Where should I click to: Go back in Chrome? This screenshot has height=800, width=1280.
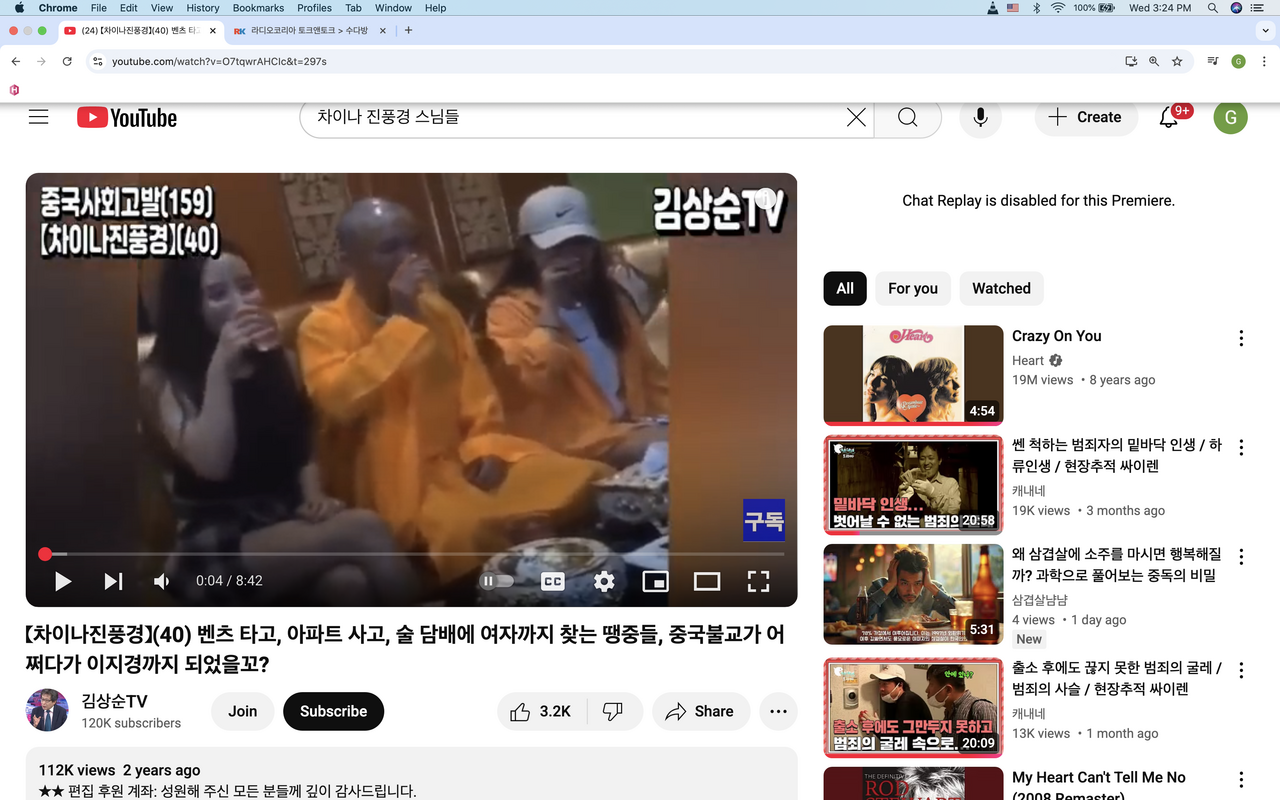(16, 61)
